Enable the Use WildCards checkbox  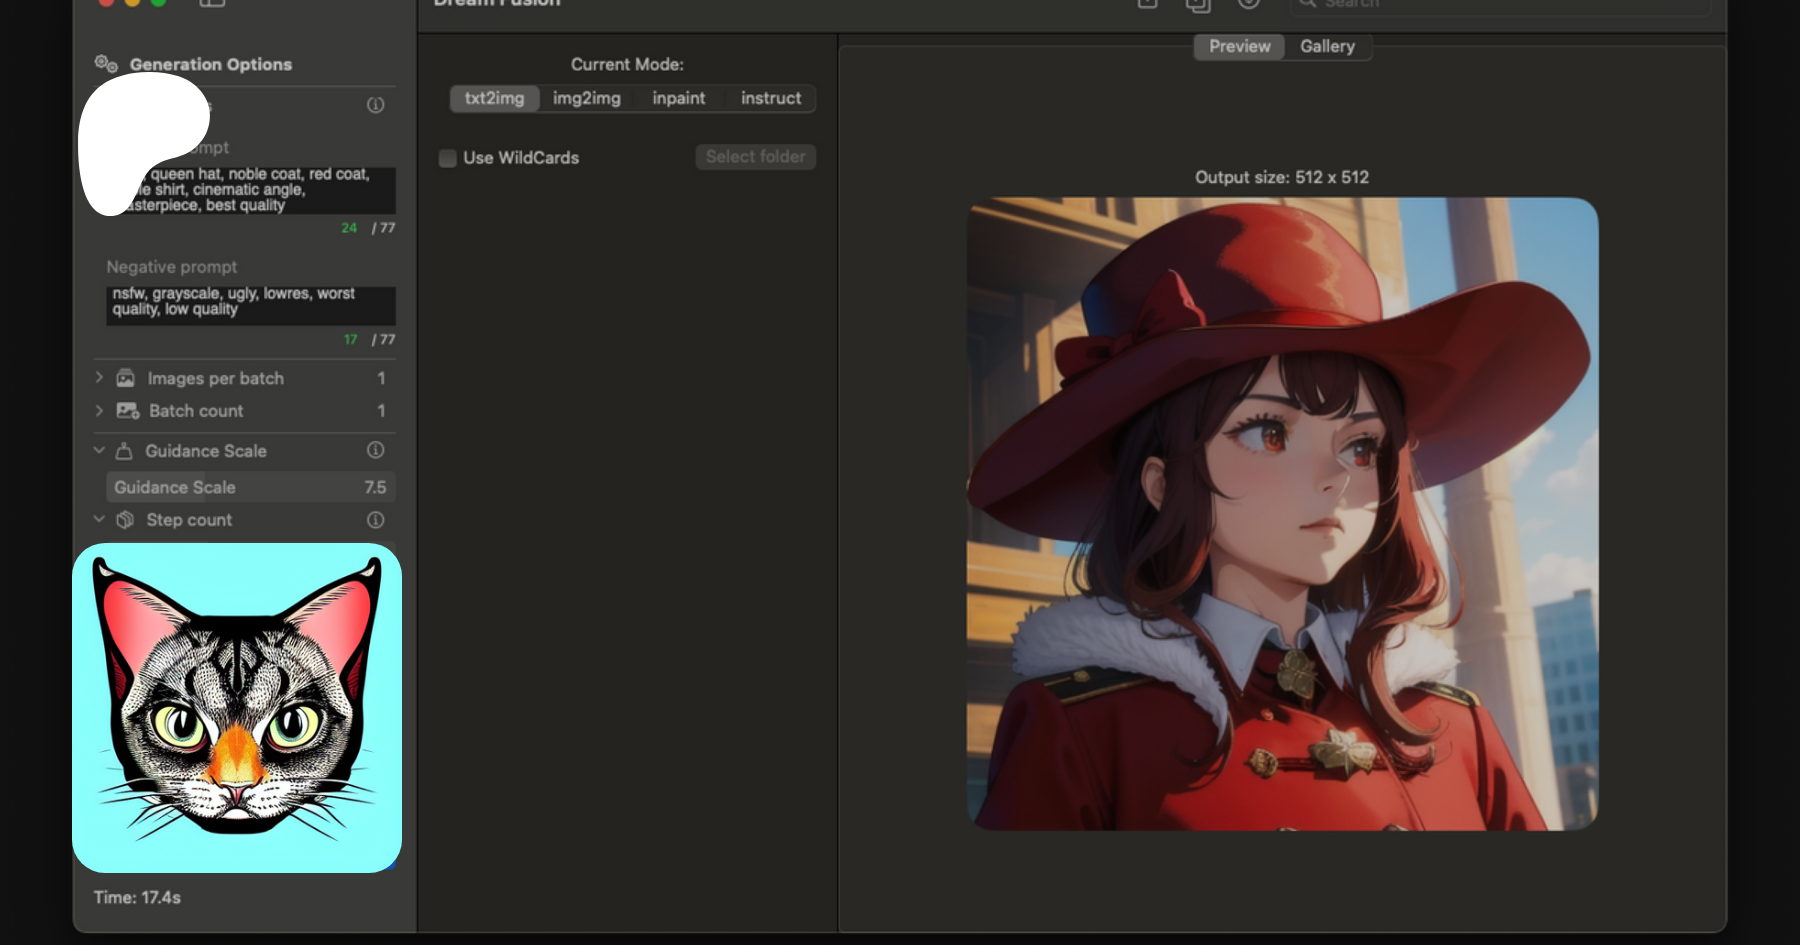tap(448, 158)
